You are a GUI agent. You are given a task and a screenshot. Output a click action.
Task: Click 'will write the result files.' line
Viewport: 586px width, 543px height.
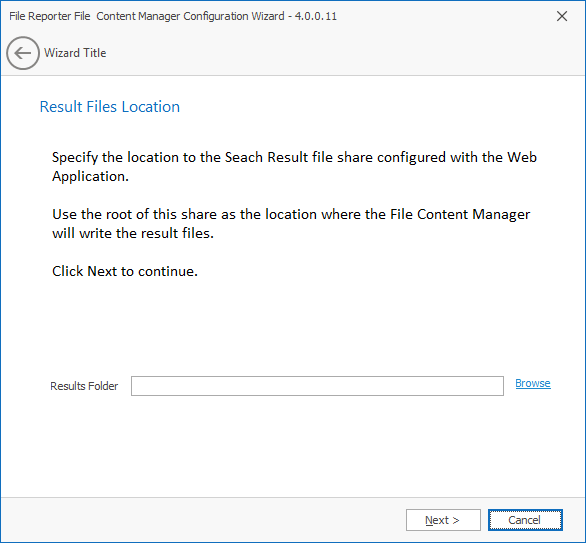tap(133, 233)
